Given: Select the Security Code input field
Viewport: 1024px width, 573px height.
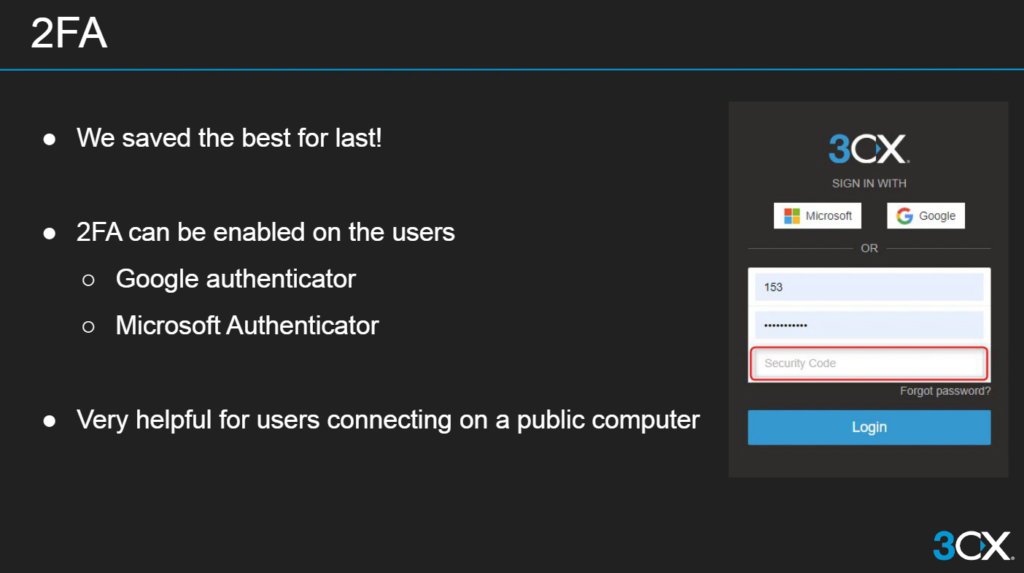Looking at the screenshot, I should coord(868,363).
